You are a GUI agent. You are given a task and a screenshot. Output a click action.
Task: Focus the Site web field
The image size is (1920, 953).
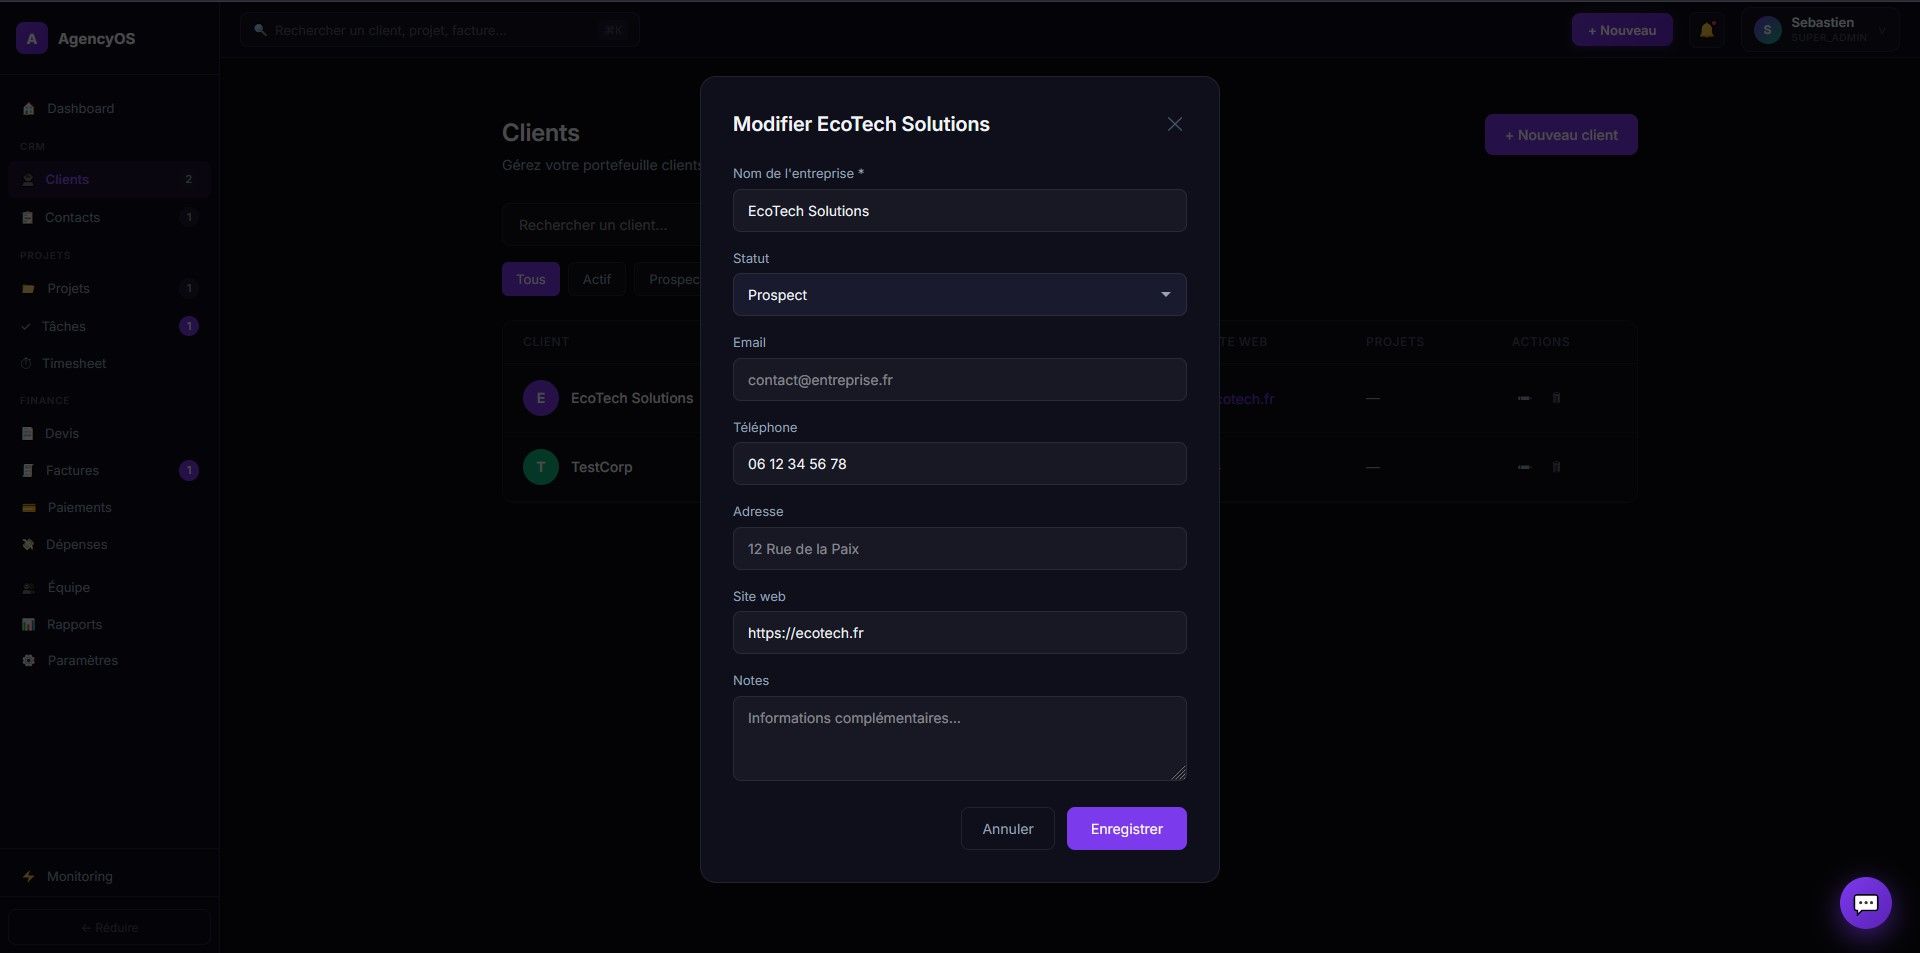pyautogui.click(x=960, y=633)
